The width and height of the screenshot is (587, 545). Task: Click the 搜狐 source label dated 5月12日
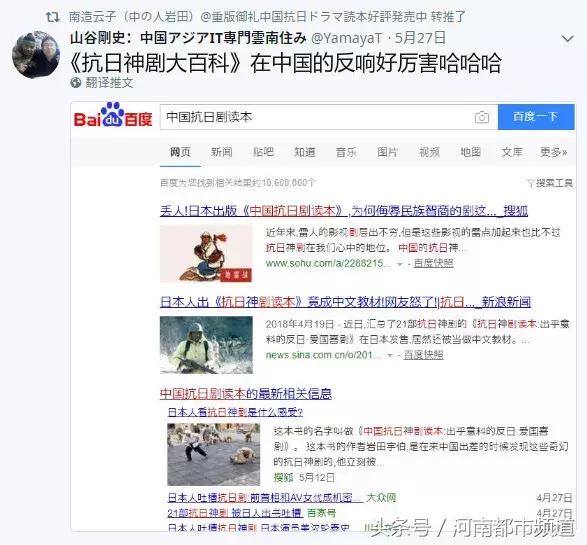[x=283, y=477]
